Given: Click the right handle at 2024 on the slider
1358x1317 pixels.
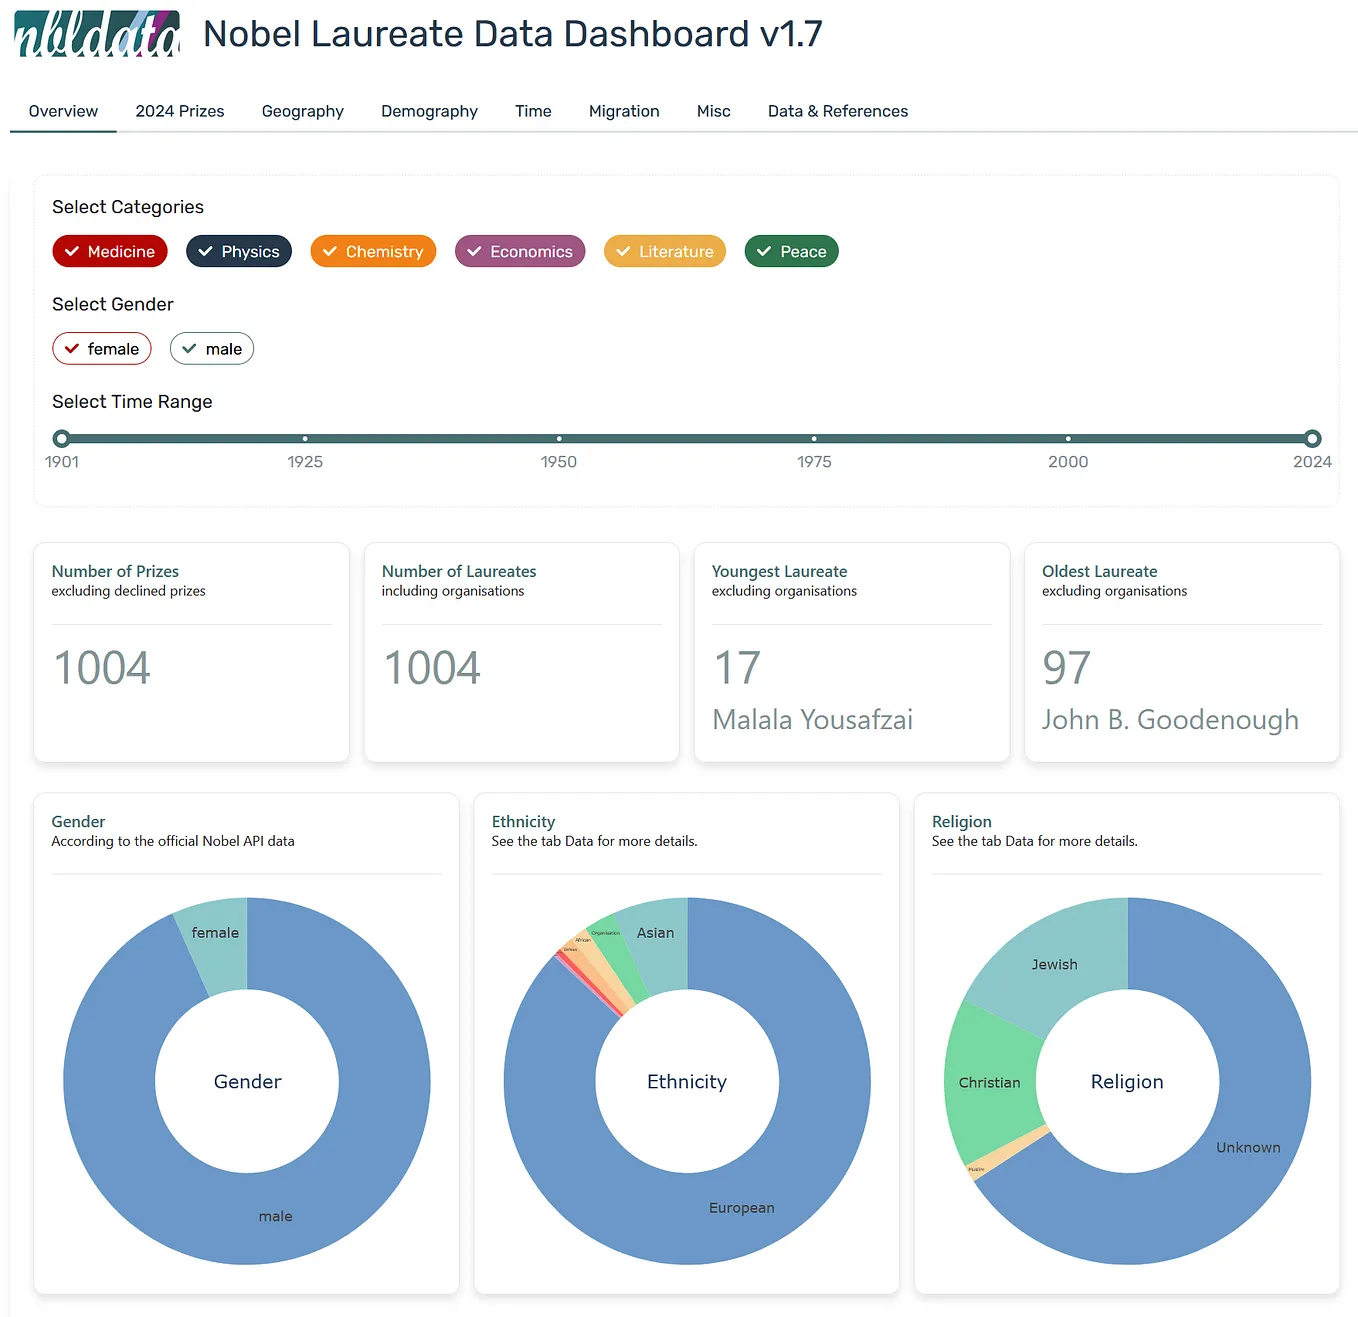Looking at the screenshot, I should click(1311, 438).
